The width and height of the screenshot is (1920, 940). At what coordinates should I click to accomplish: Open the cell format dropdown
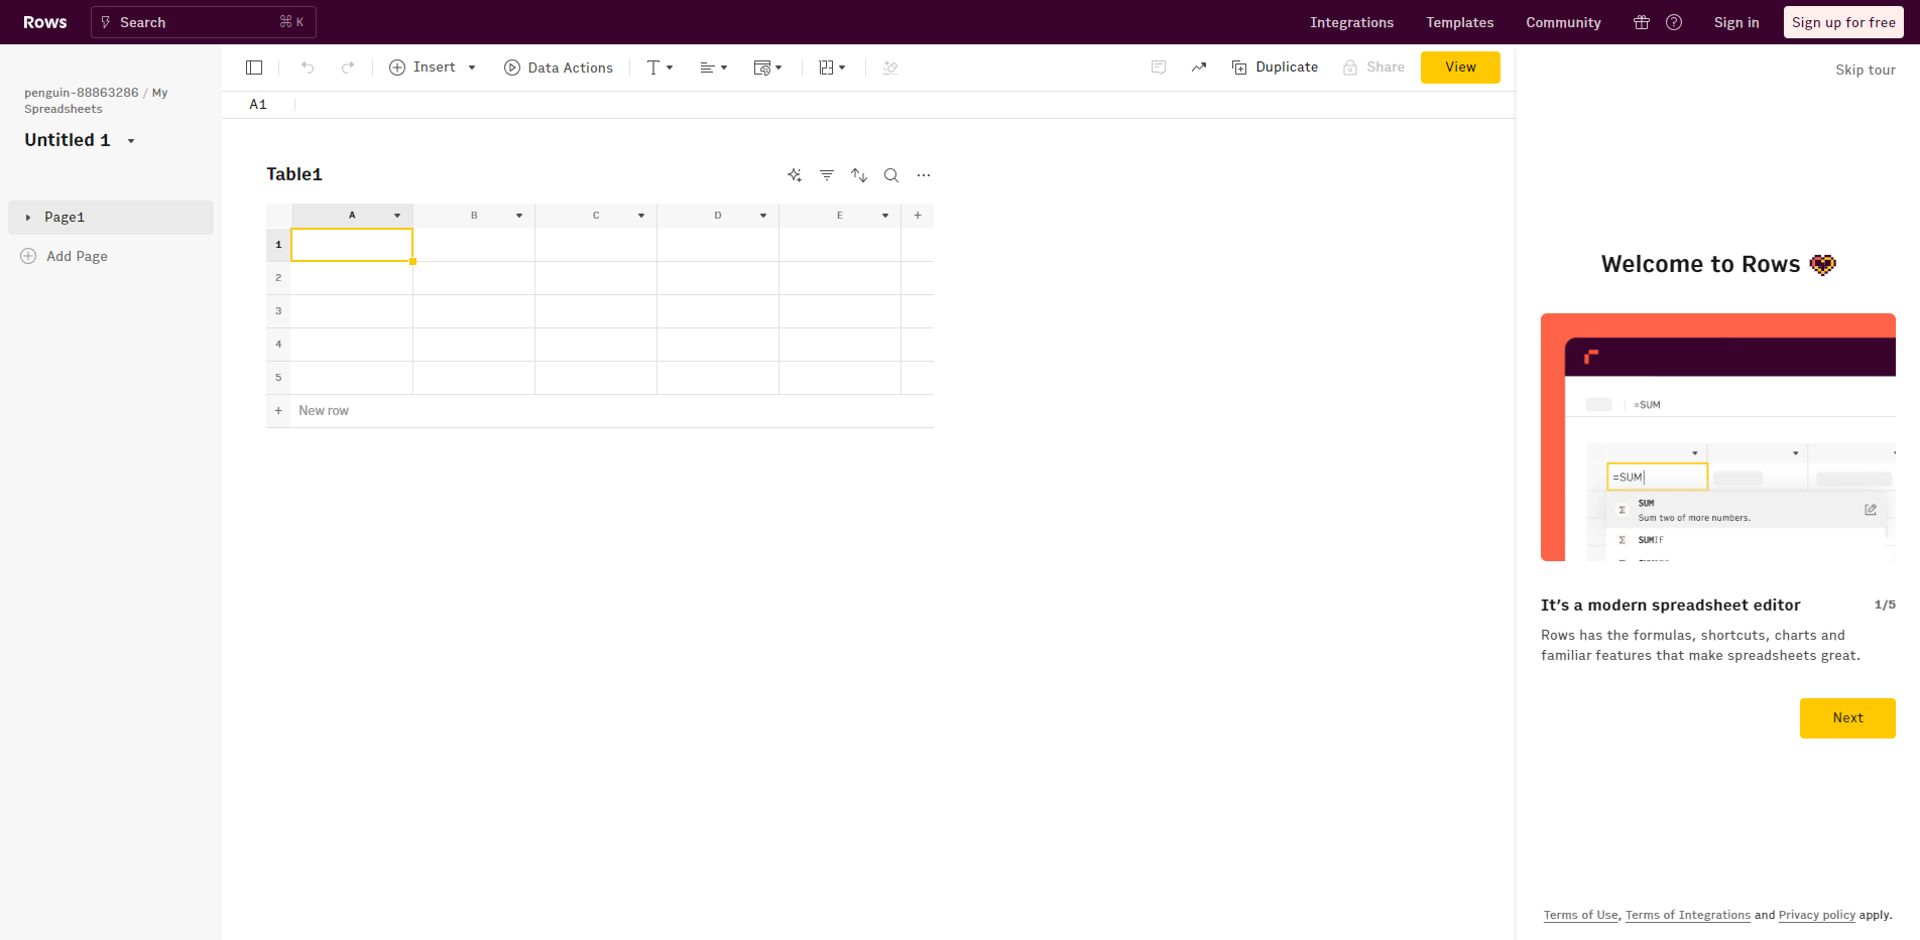click(x=767, y=67)
